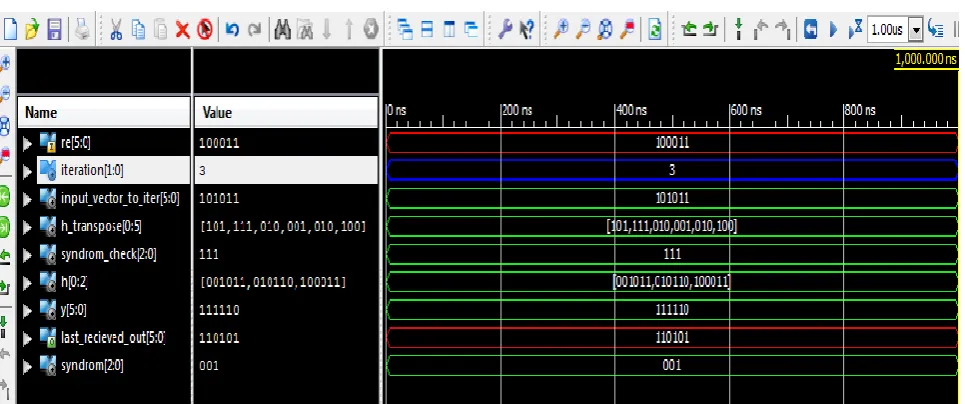
Task: Select the input_vector_to_iter[5:0] signal
Action: point(120,198)
